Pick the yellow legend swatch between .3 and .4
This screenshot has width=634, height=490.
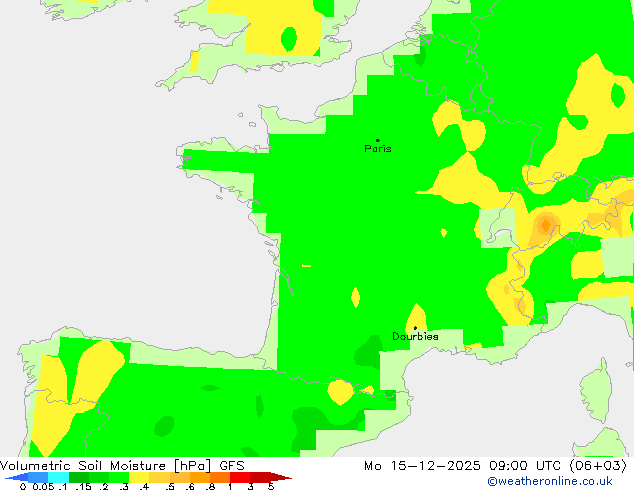point(139,477)
